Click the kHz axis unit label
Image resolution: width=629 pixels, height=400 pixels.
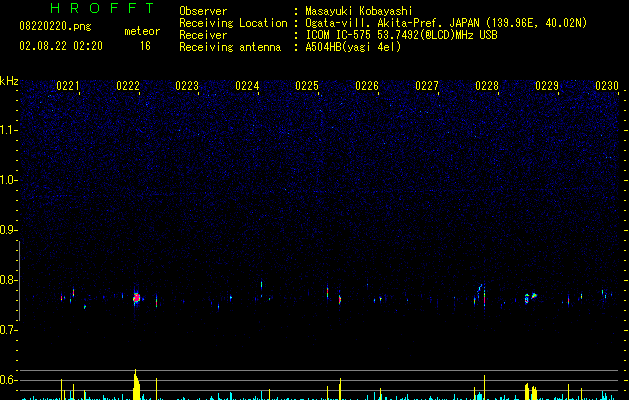pos(9,81)
